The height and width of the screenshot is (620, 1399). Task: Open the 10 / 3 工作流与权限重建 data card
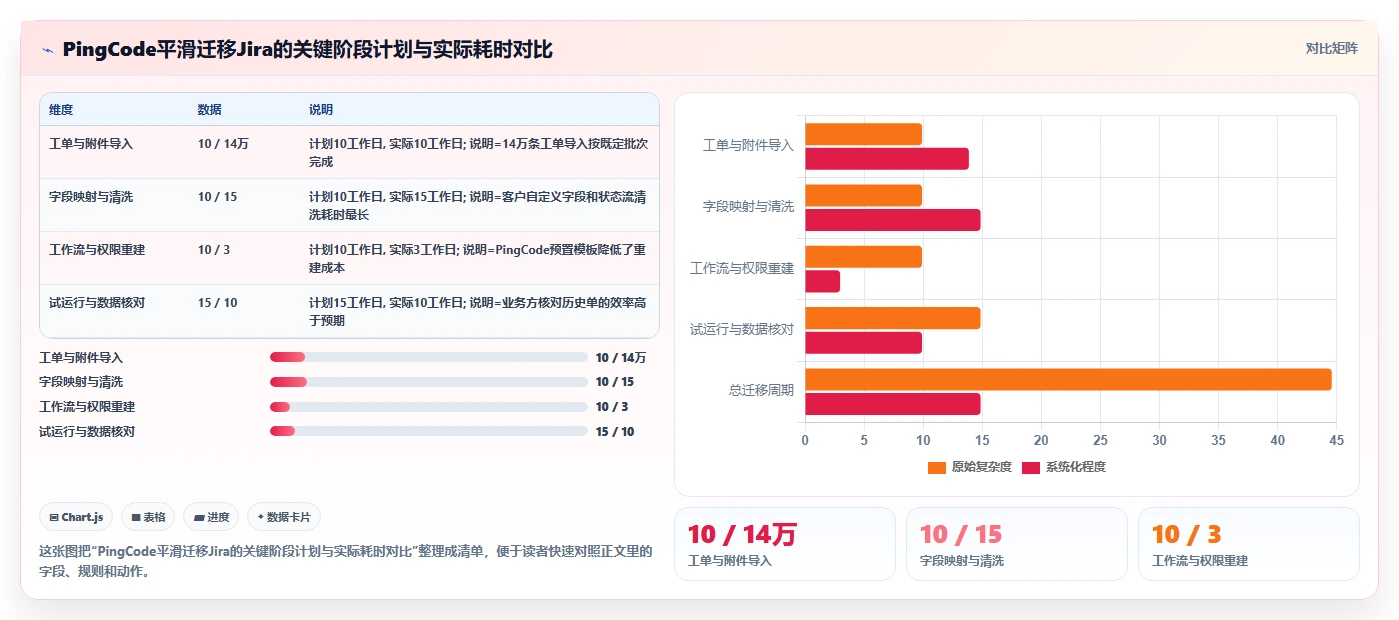1249,544
